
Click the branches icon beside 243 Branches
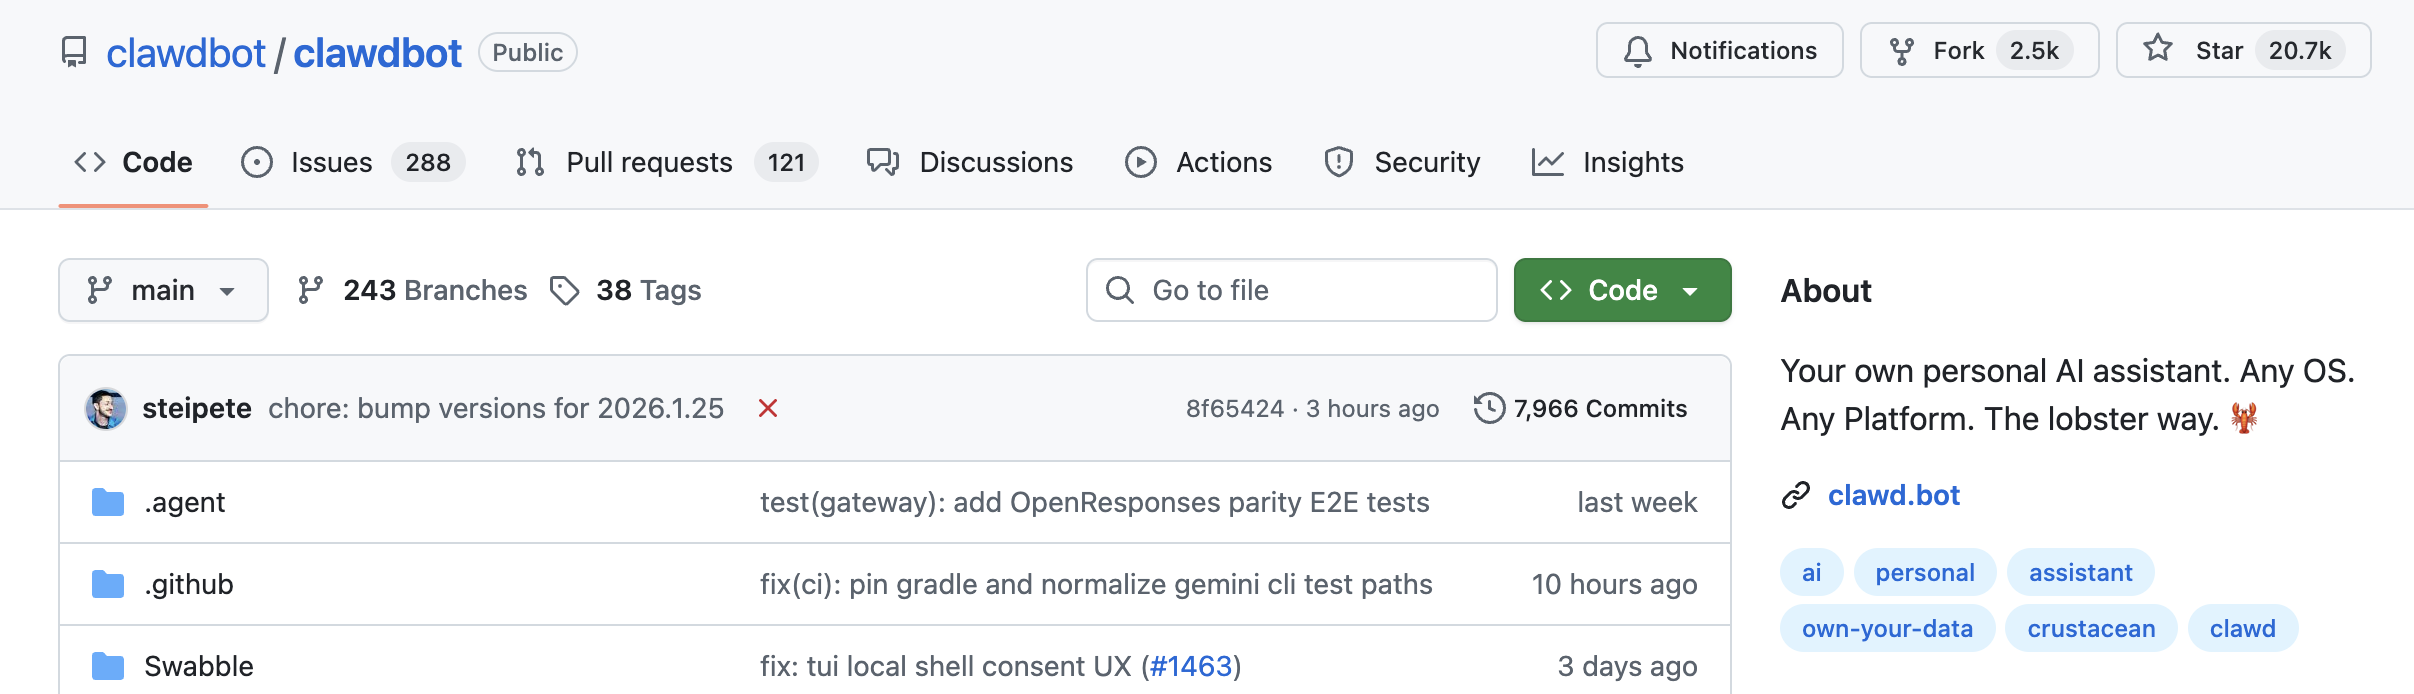311,290
